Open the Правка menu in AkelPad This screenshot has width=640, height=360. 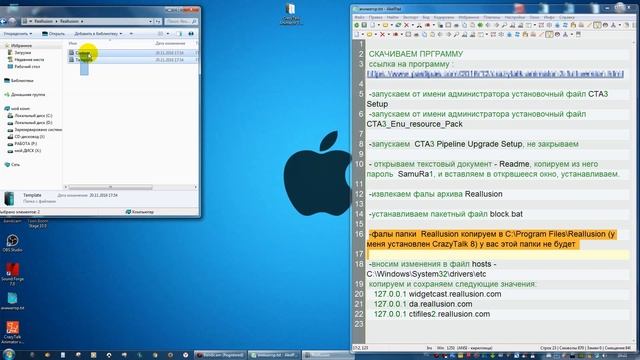click(376, 18)
